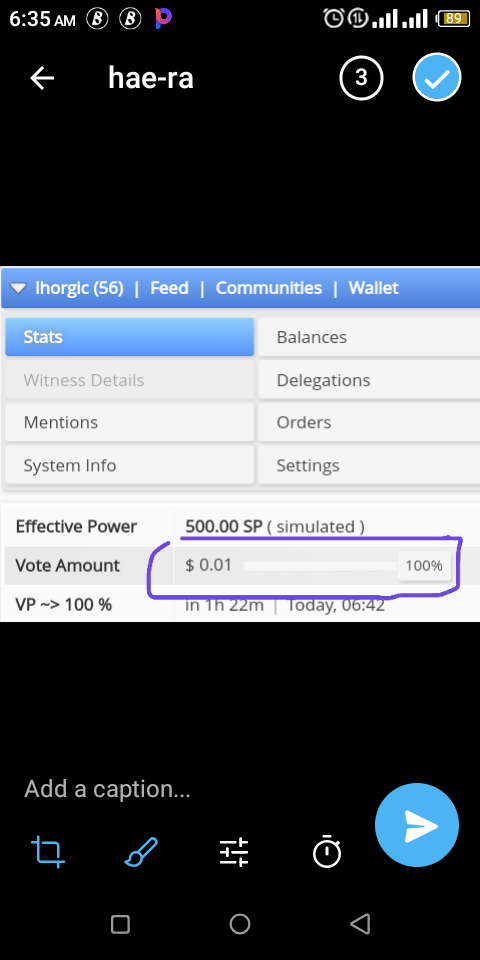Tap the alarm clock status bar icon

[333, 18]
